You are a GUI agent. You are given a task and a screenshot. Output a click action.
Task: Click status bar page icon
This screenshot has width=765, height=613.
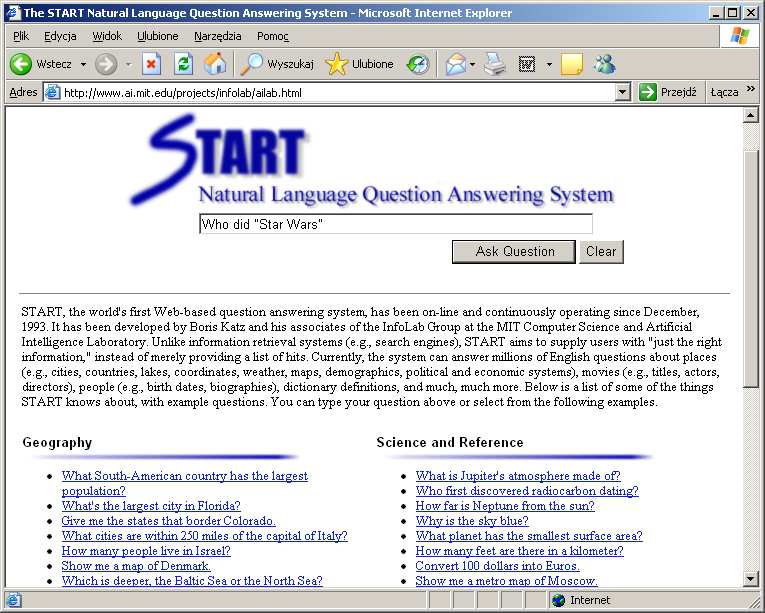tap(13, 600)
